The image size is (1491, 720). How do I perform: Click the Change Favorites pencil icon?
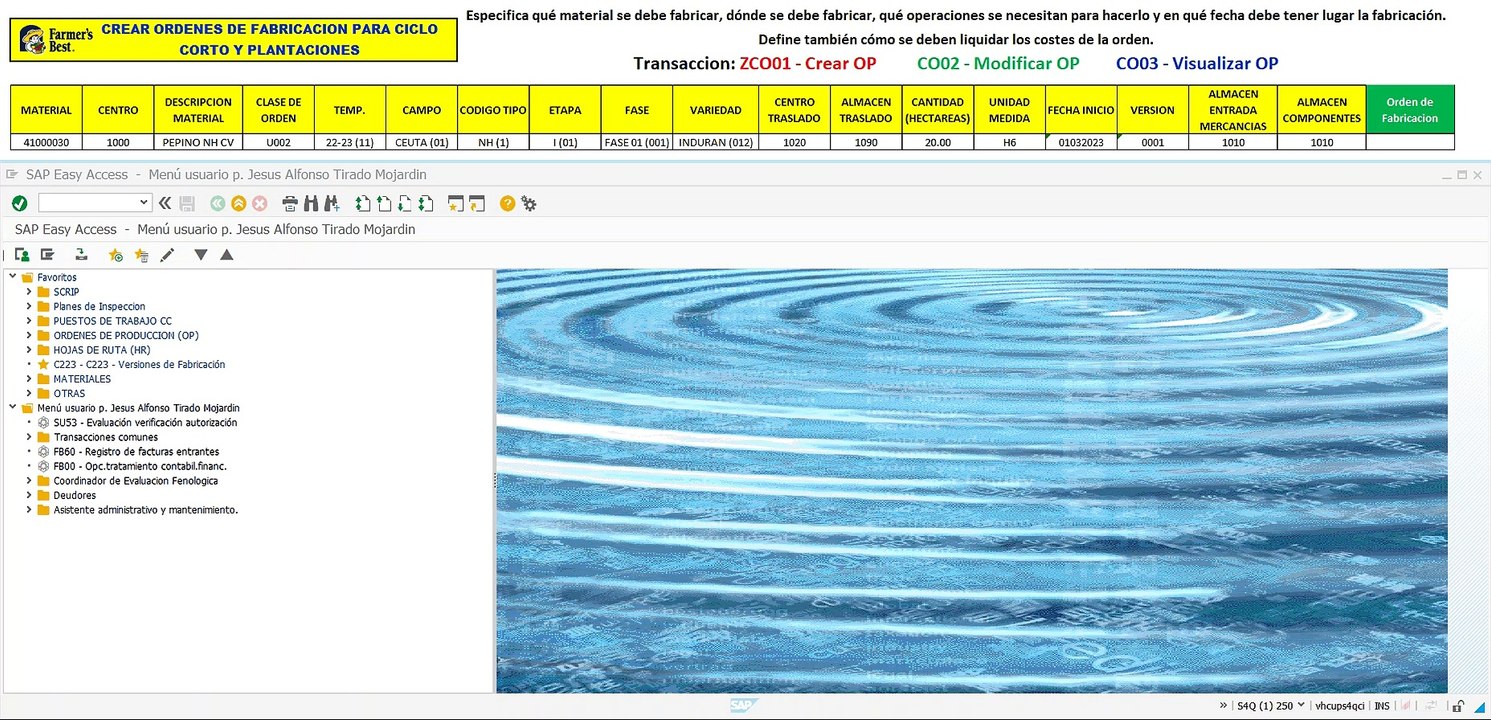pyautogui.click(x=167, y=255)
